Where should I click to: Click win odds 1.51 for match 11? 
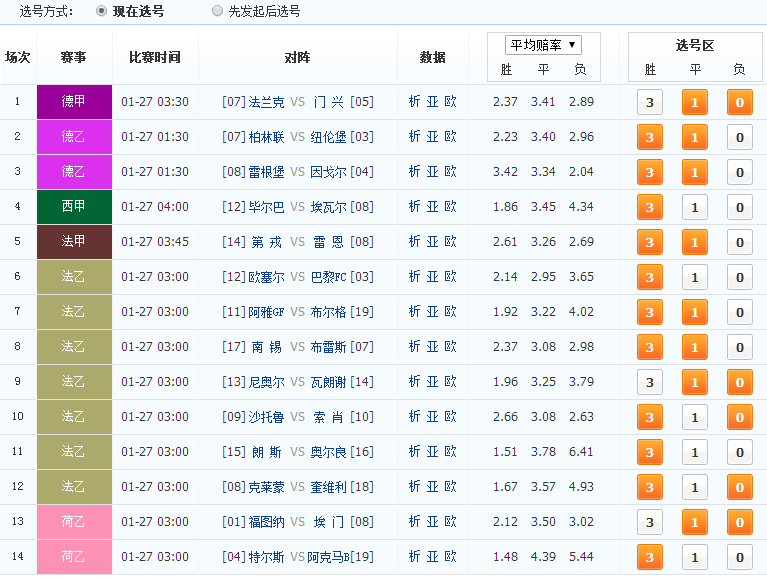tap(505, 452)
